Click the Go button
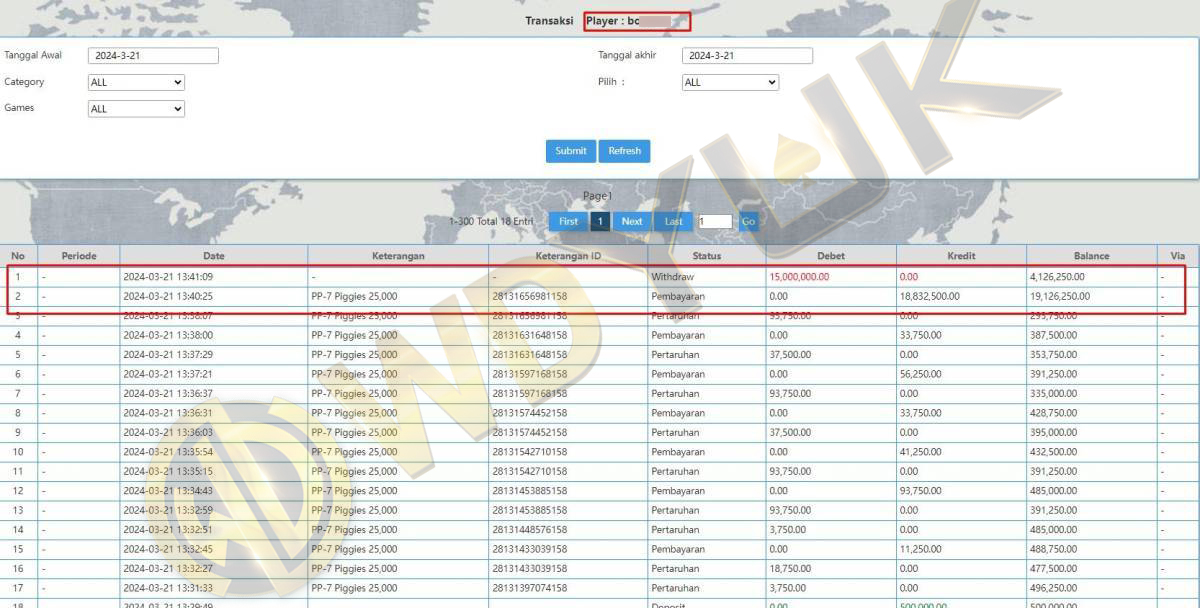The width and height of the screenshot is (1200, 608). [x=748, y=221]
